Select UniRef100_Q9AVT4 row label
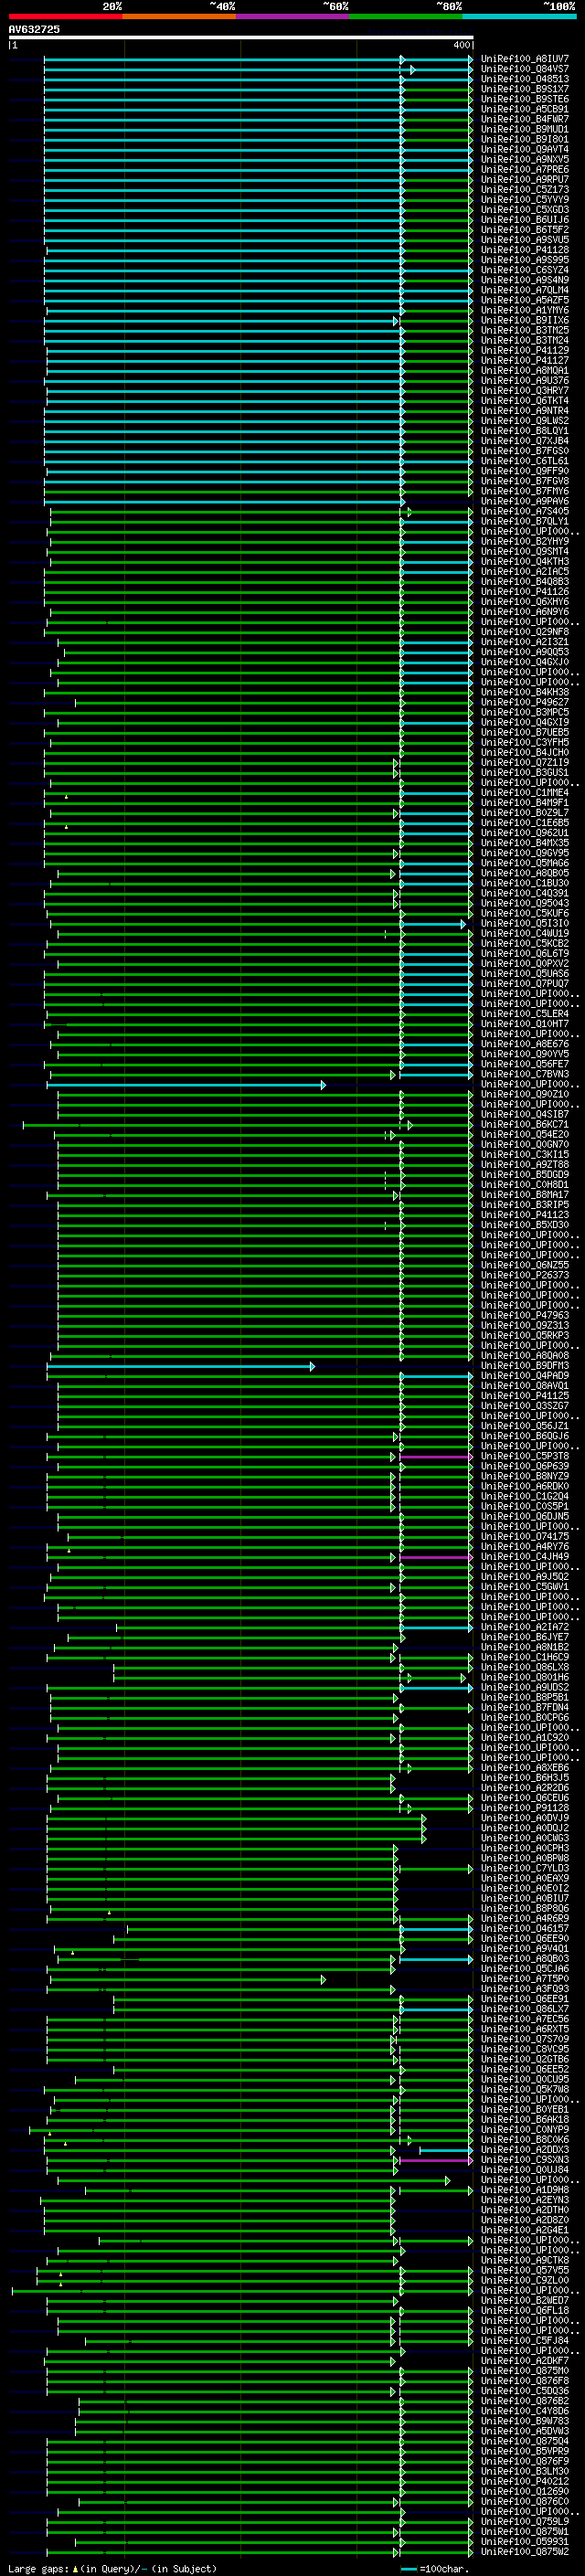585x2576 pixels. (525, 149)
